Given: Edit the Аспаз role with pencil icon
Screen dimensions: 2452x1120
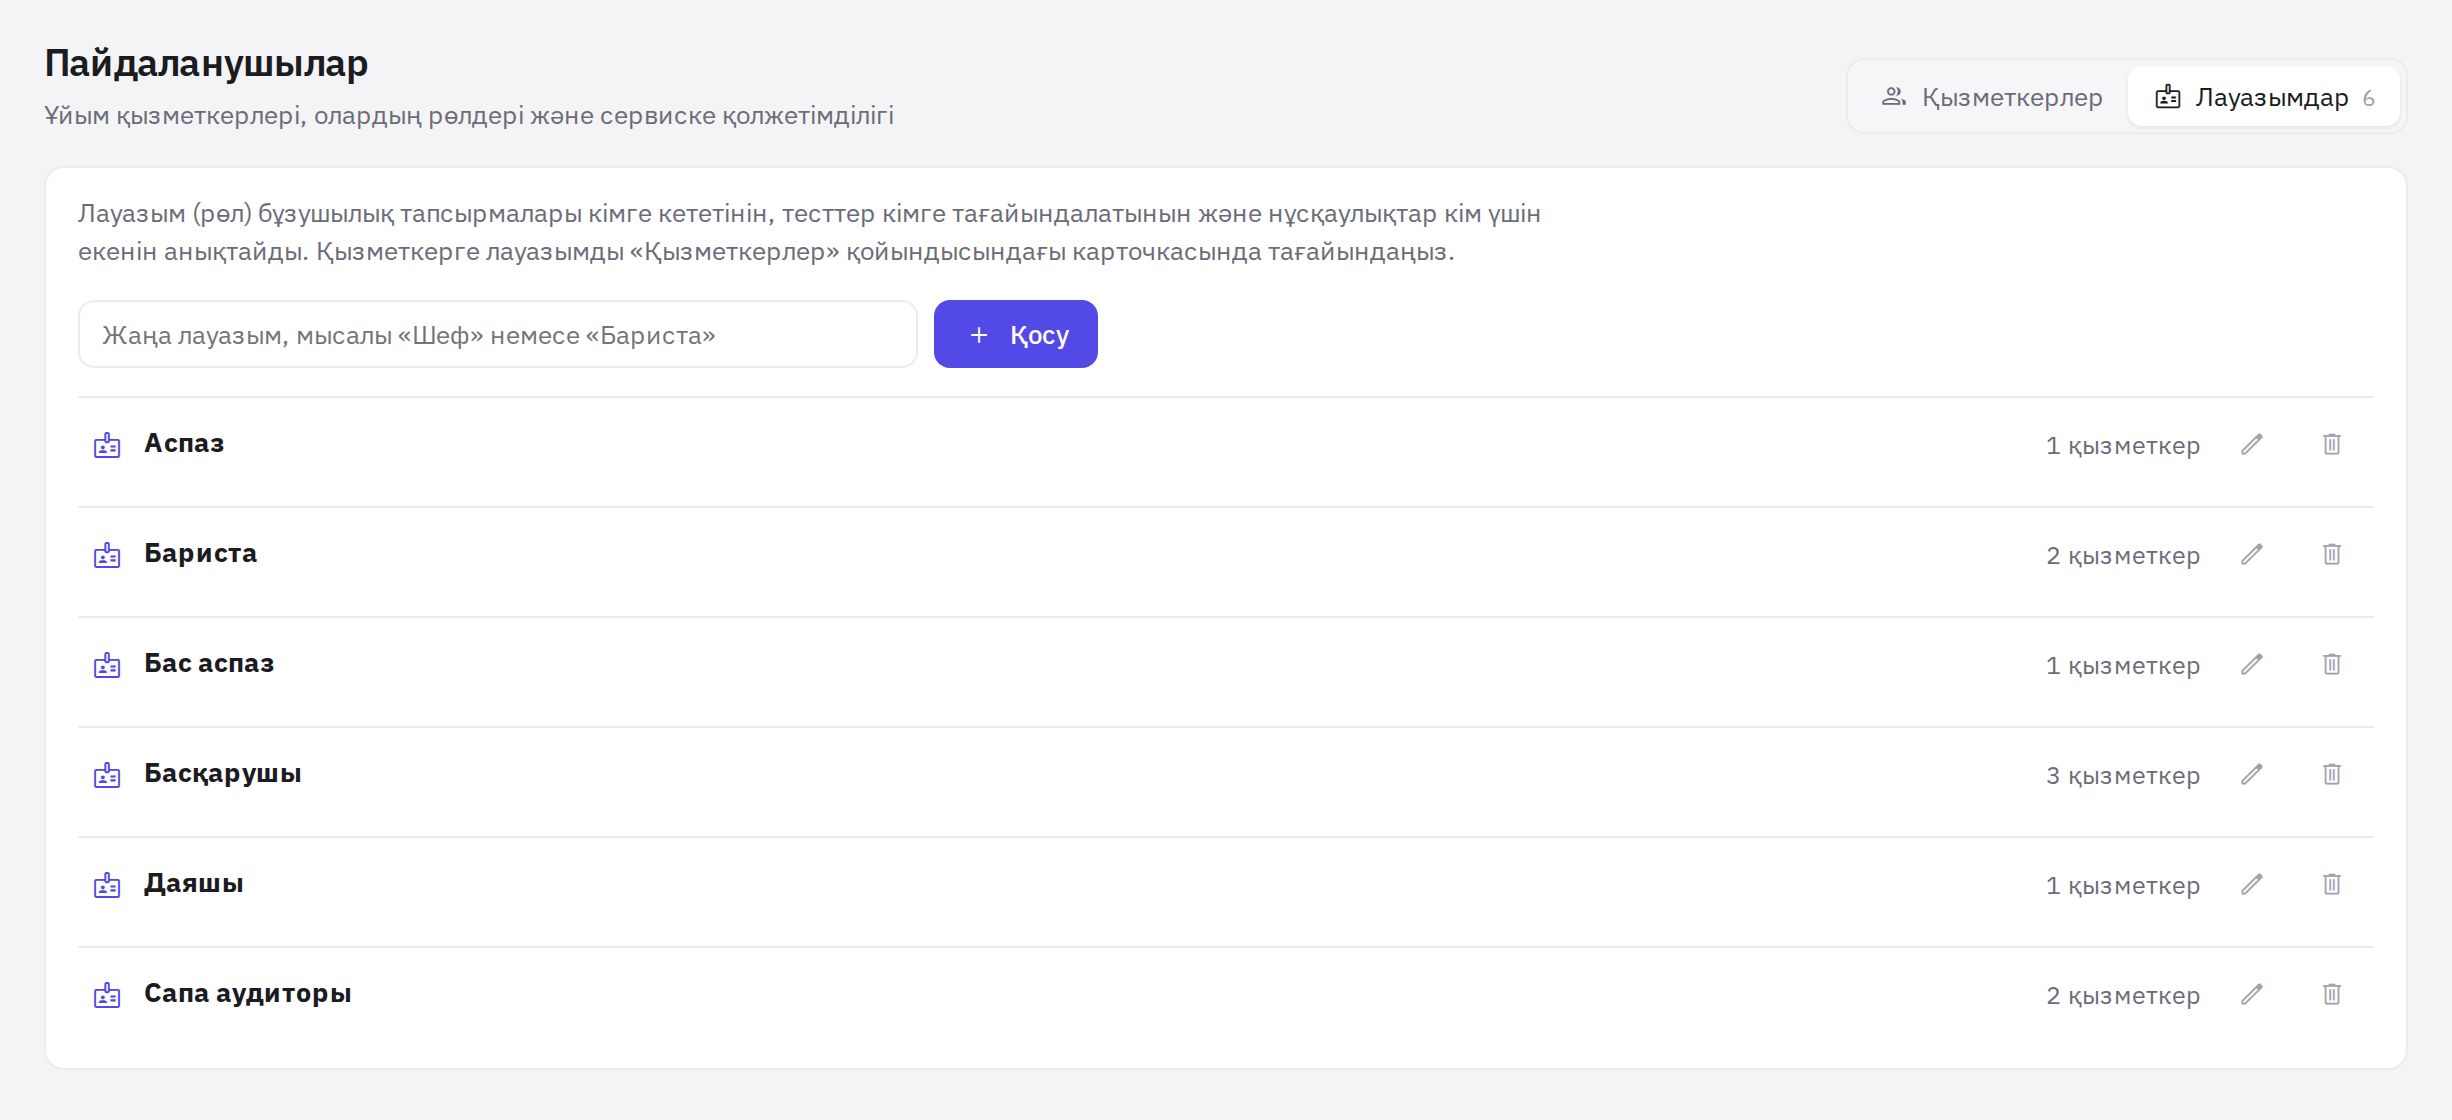Looking at the screenshot, I should pos(2252,444).
